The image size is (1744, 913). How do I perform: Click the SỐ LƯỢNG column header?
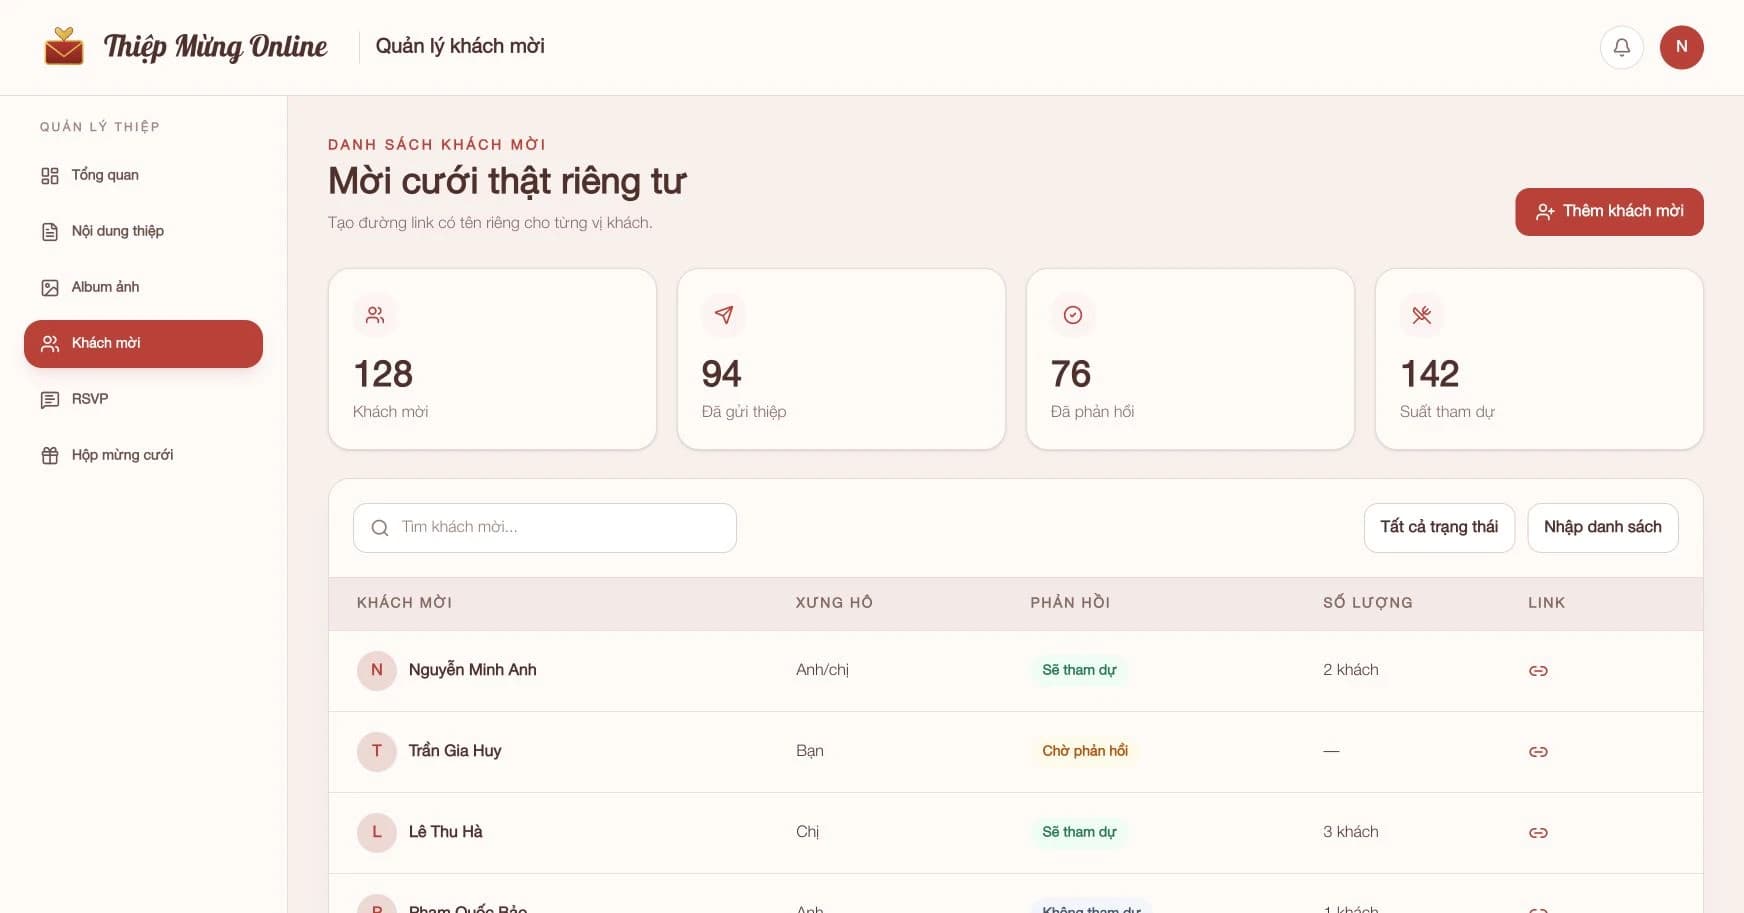pos(1368,603)
